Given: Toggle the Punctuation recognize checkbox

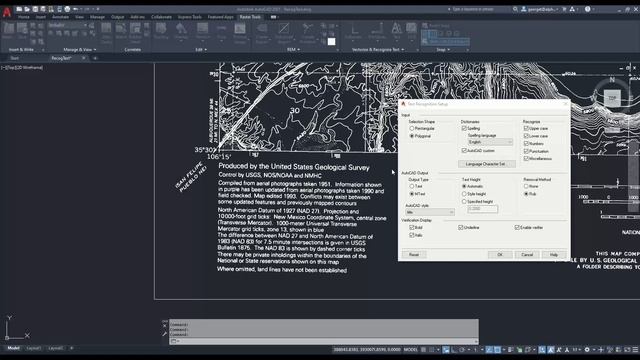Looking at the screenshot, I should 526,151.
